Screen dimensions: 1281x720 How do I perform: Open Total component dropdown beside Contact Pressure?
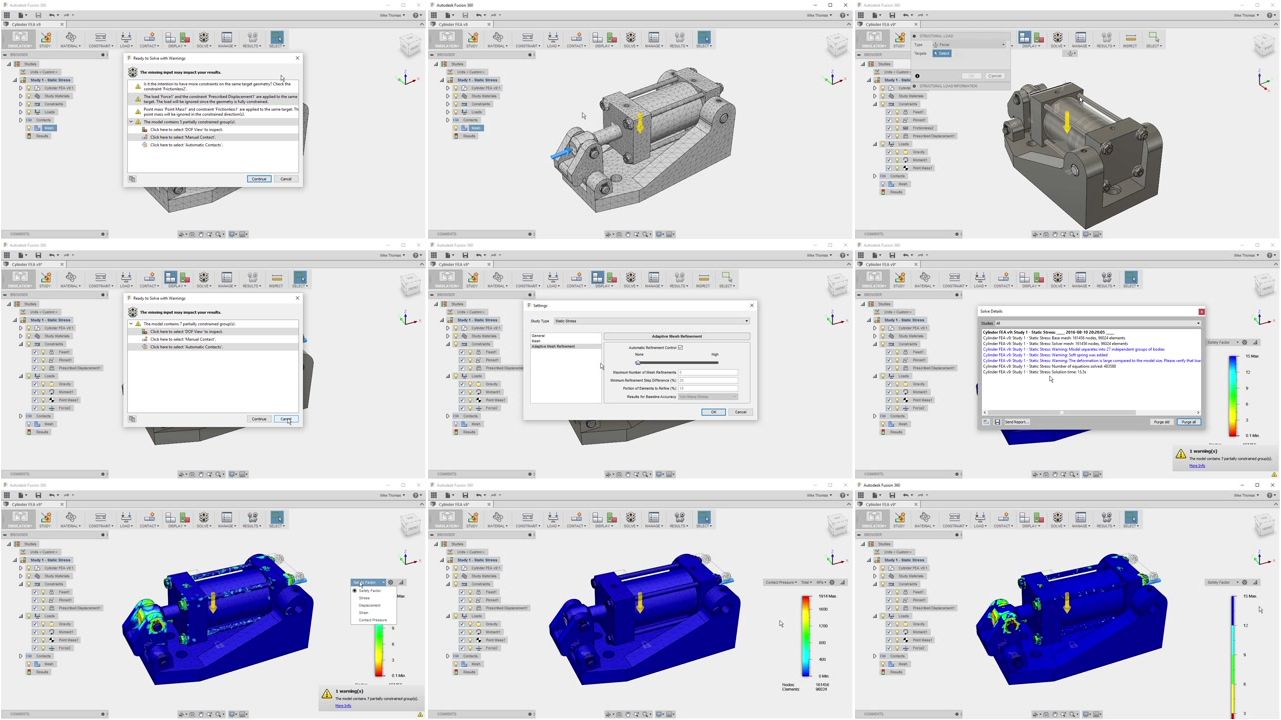(x=806, y=582)
